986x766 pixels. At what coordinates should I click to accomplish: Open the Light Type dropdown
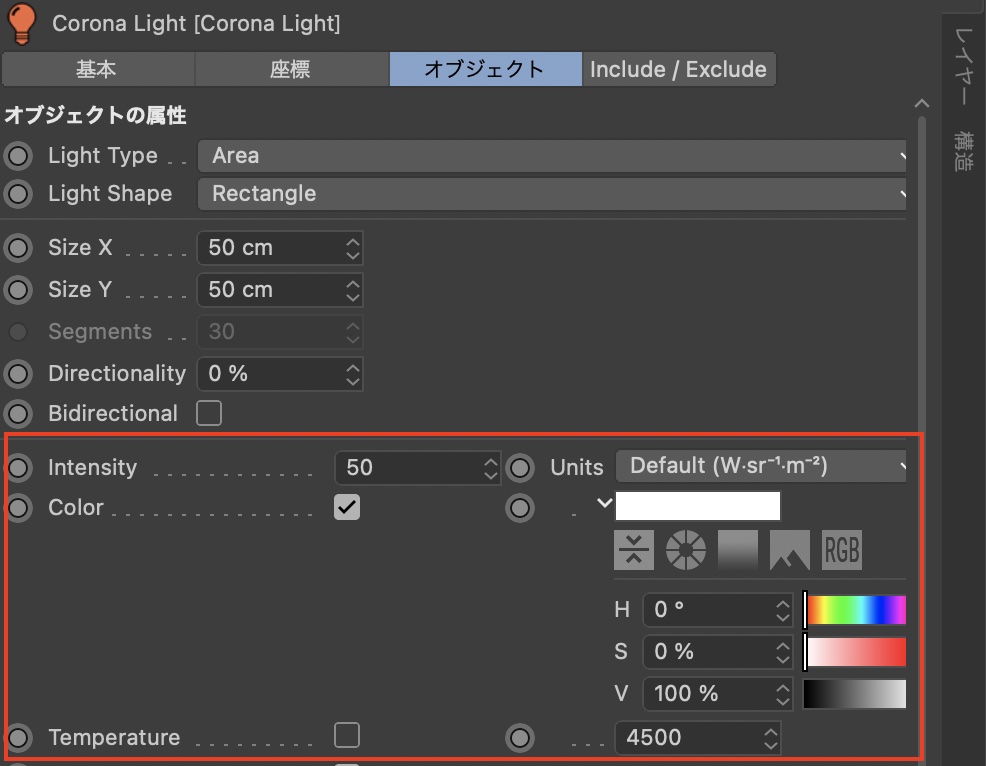pos(553,156)
